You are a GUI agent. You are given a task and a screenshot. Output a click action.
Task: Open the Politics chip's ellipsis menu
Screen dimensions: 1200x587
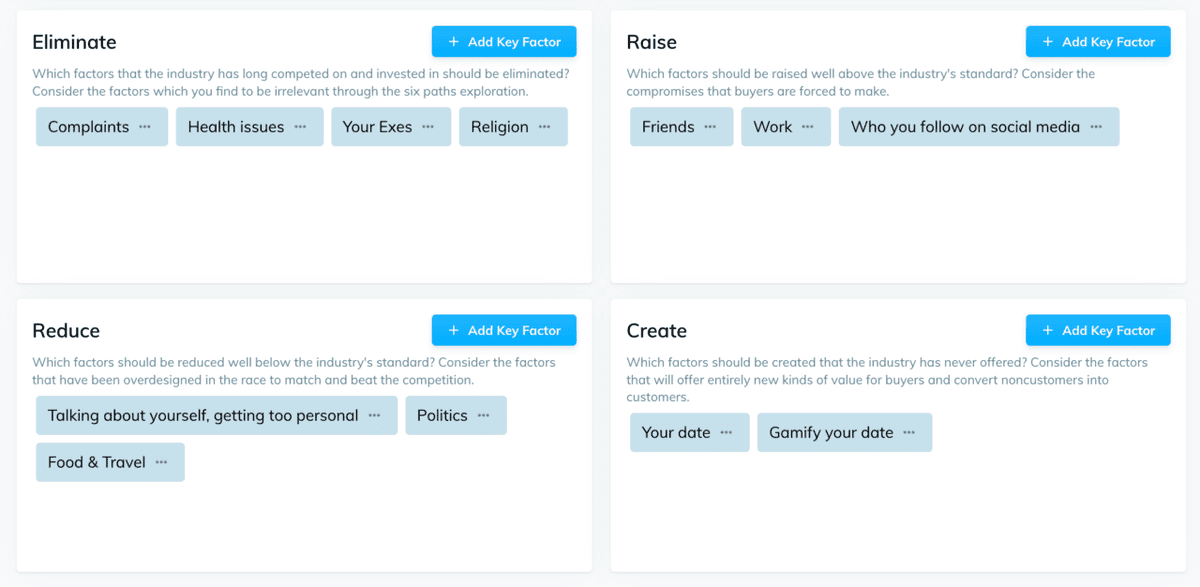483,416
